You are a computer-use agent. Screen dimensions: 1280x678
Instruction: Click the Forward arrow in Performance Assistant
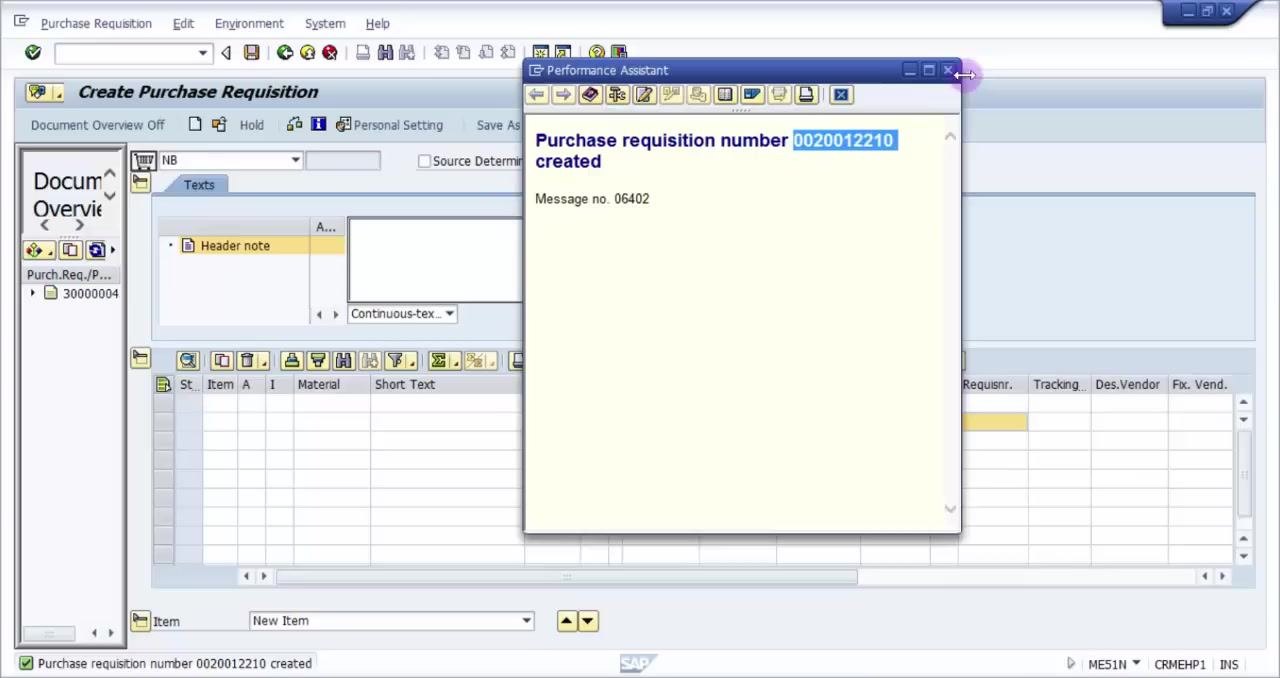563,95
